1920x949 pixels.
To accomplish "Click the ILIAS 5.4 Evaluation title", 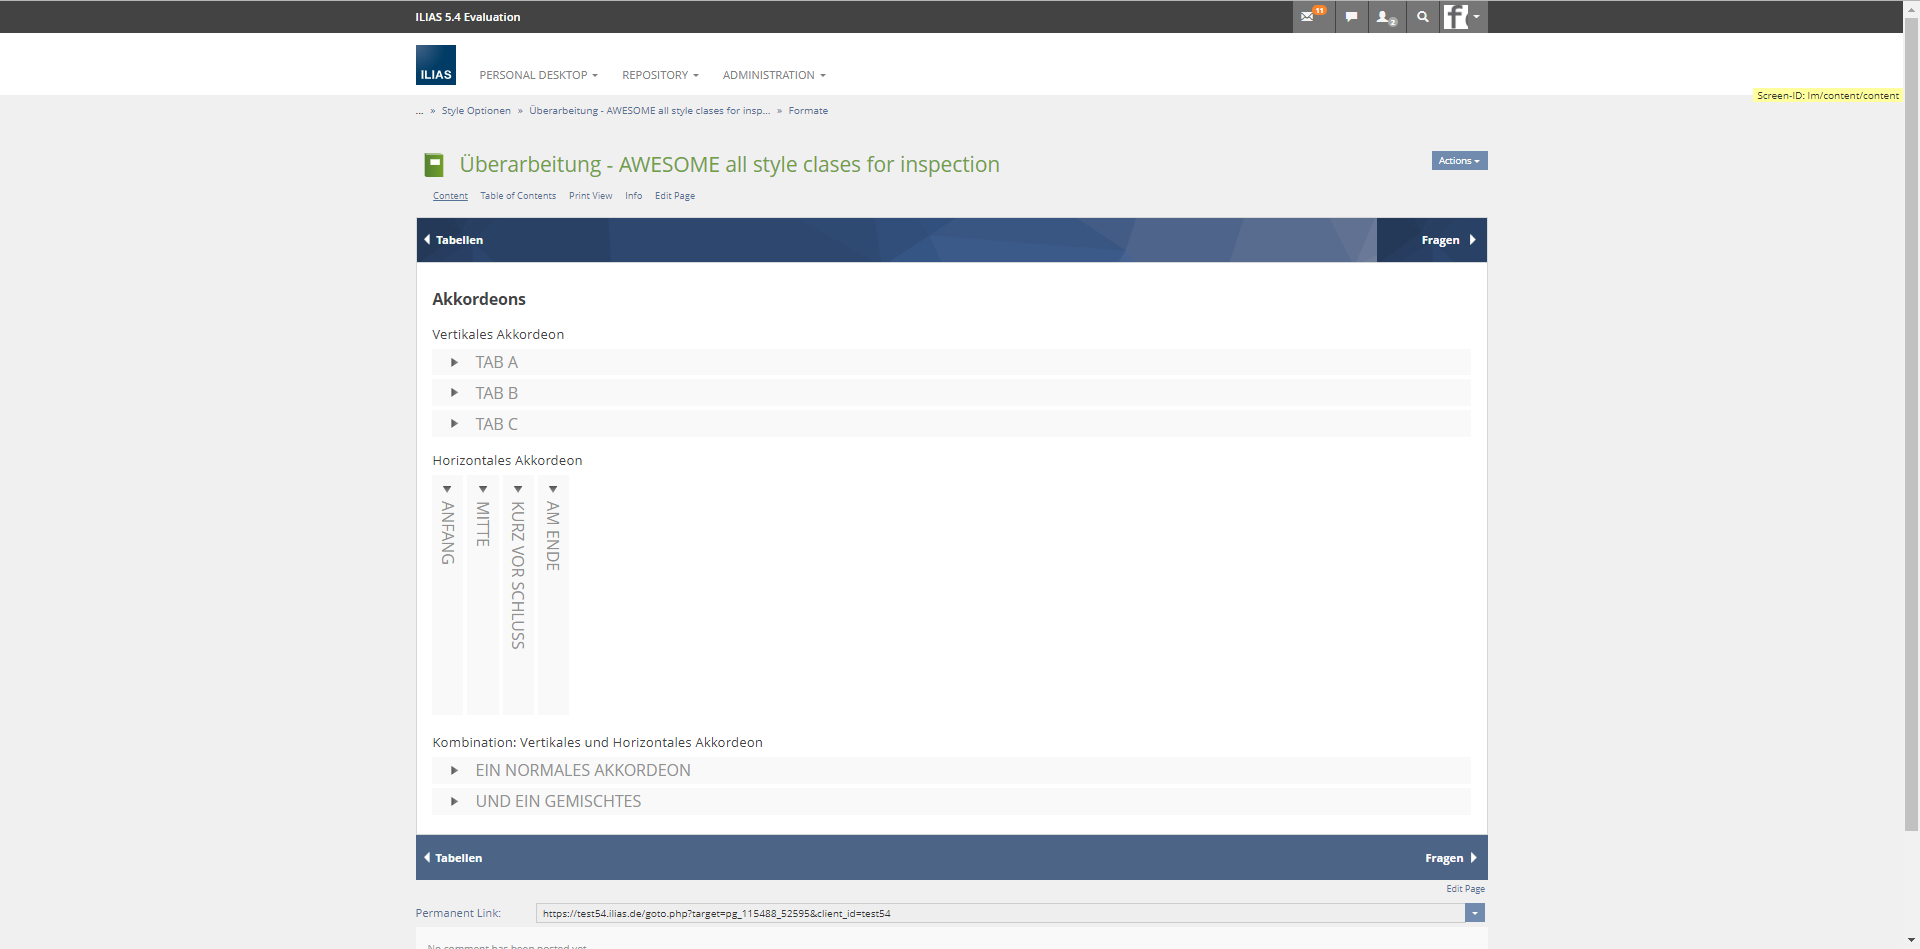I will (x=468, y=17).
